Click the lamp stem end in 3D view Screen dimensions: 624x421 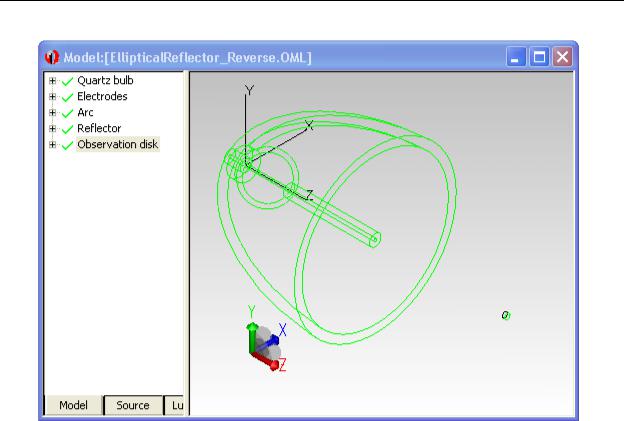[x=374, y=240]
